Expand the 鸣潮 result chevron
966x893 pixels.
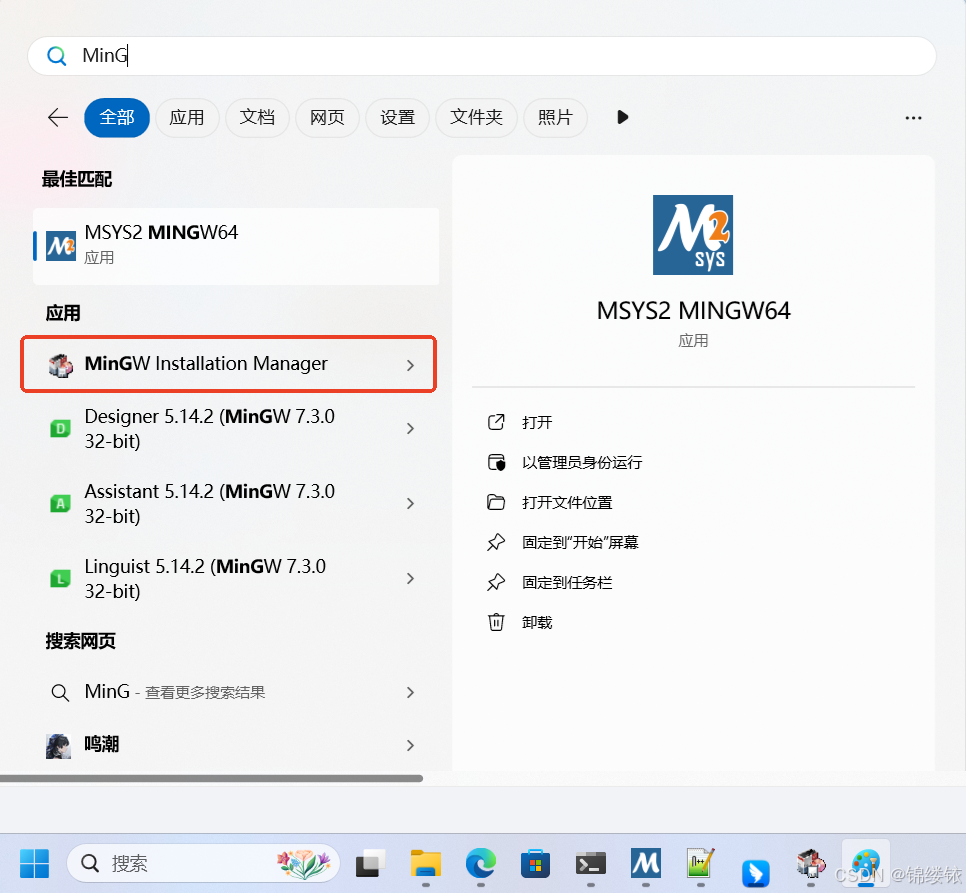(x=410, y=746)
